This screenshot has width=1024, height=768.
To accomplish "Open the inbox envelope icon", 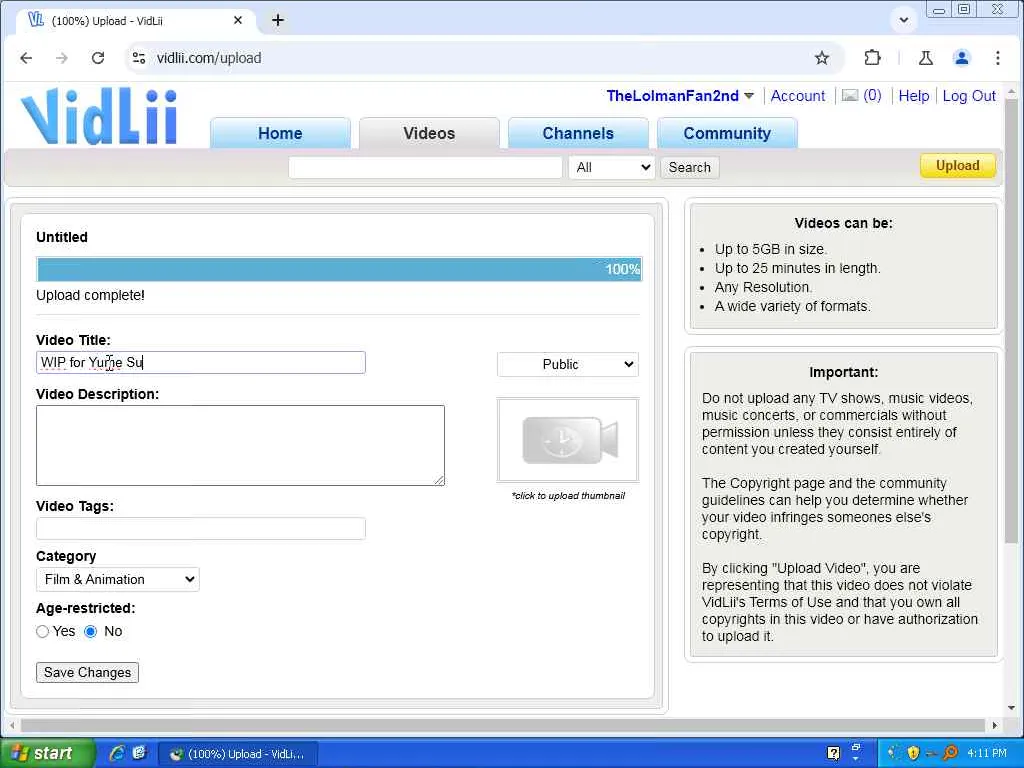I will [x=850, y=95].
